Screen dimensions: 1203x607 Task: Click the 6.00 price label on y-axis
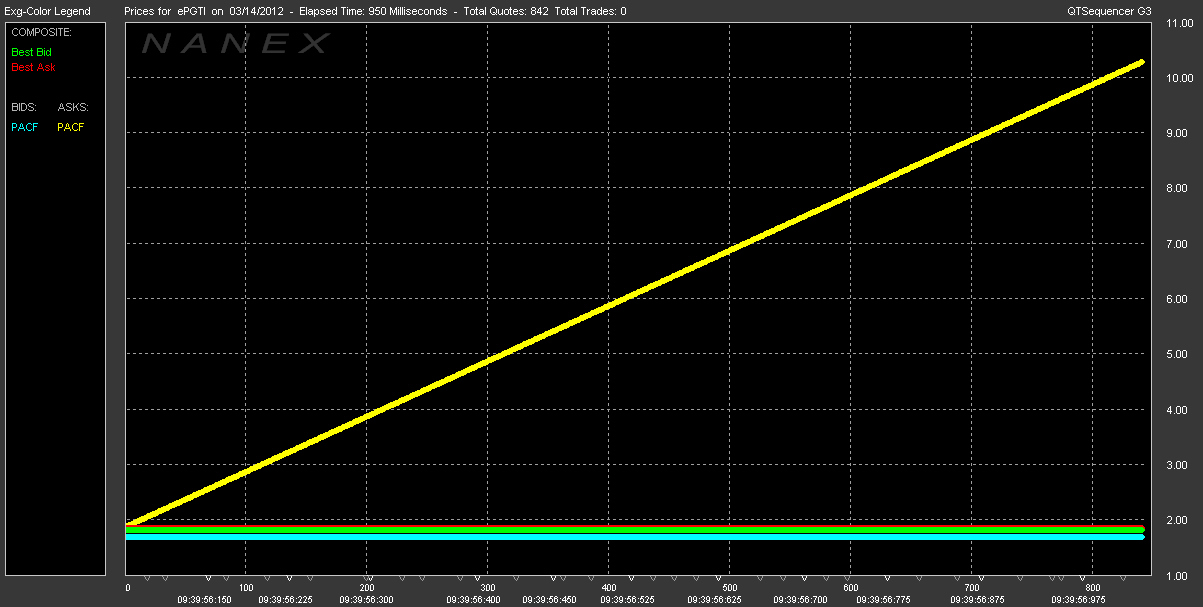pyautogui.click(x=1177, y=299)
